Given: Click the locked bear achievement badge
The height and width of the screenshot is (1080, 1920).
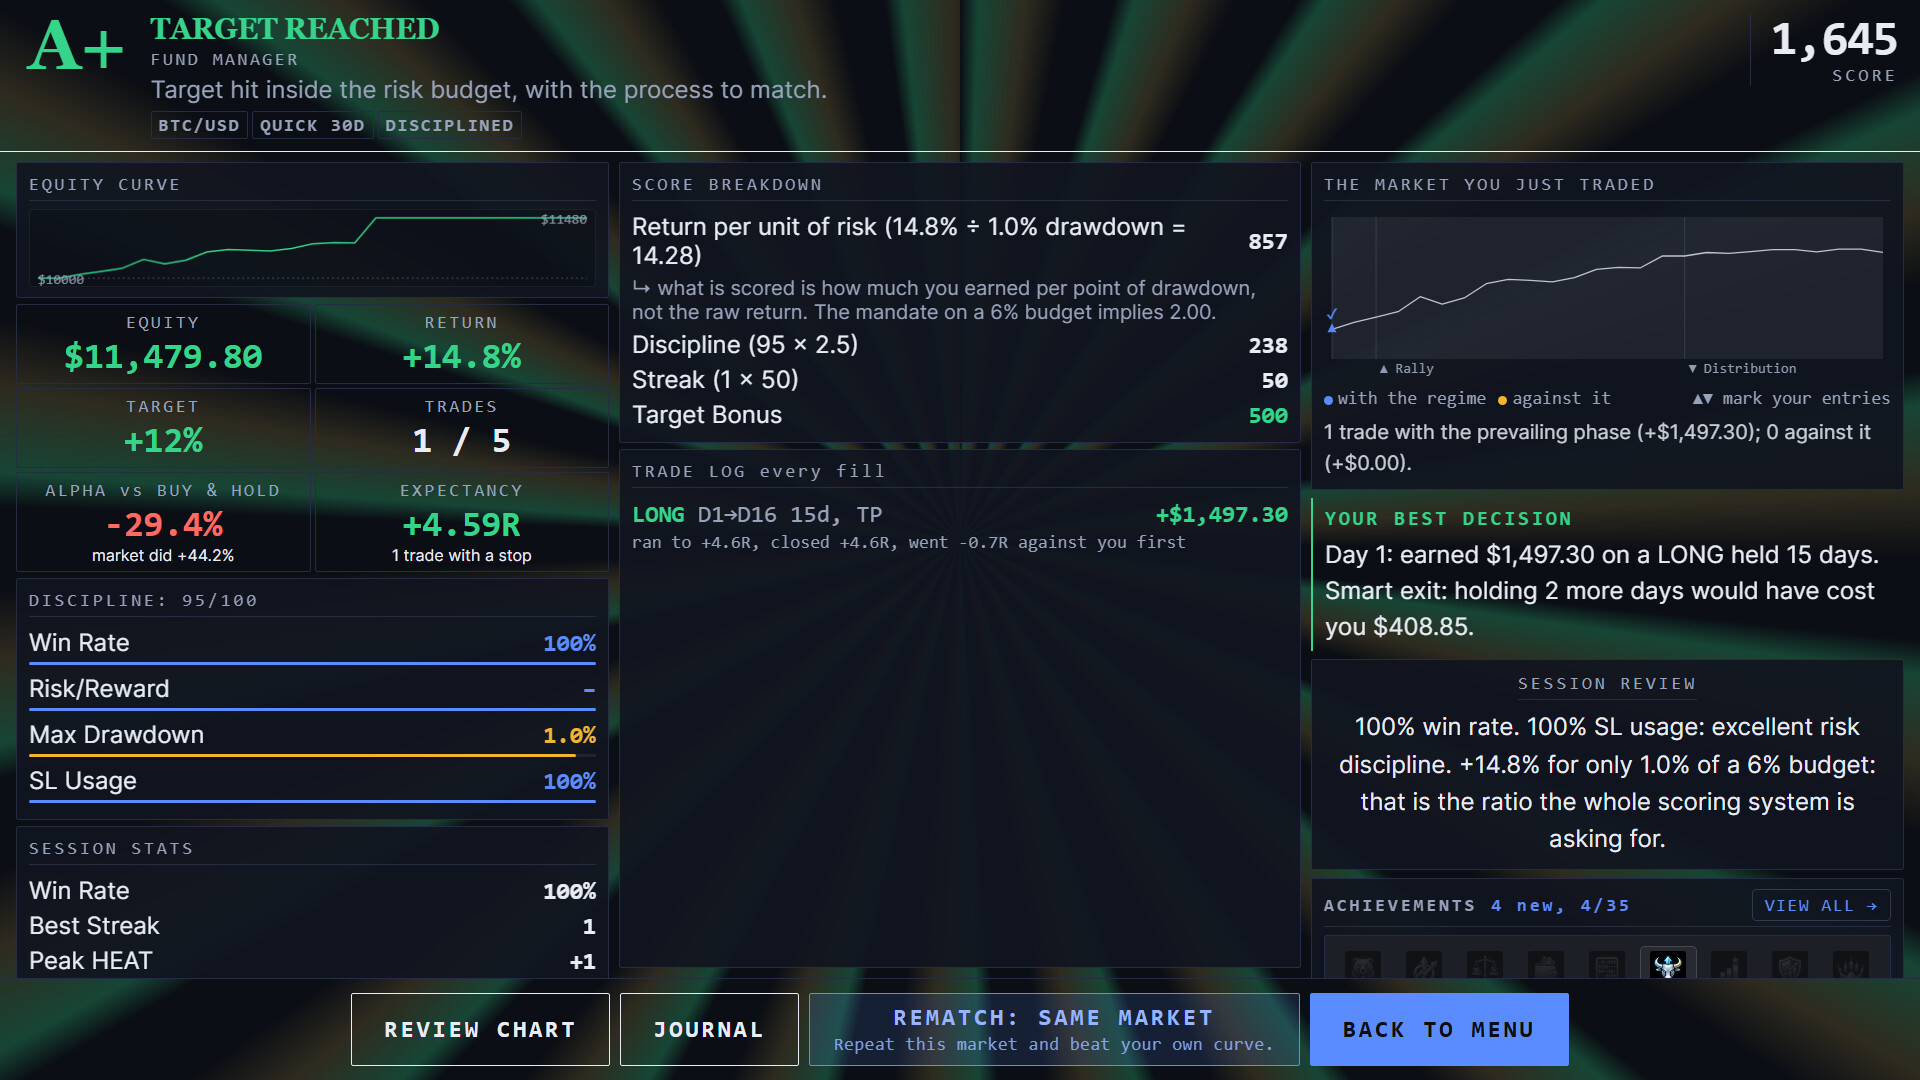Looking at the screenshot, I should [x=1362, y=965].
